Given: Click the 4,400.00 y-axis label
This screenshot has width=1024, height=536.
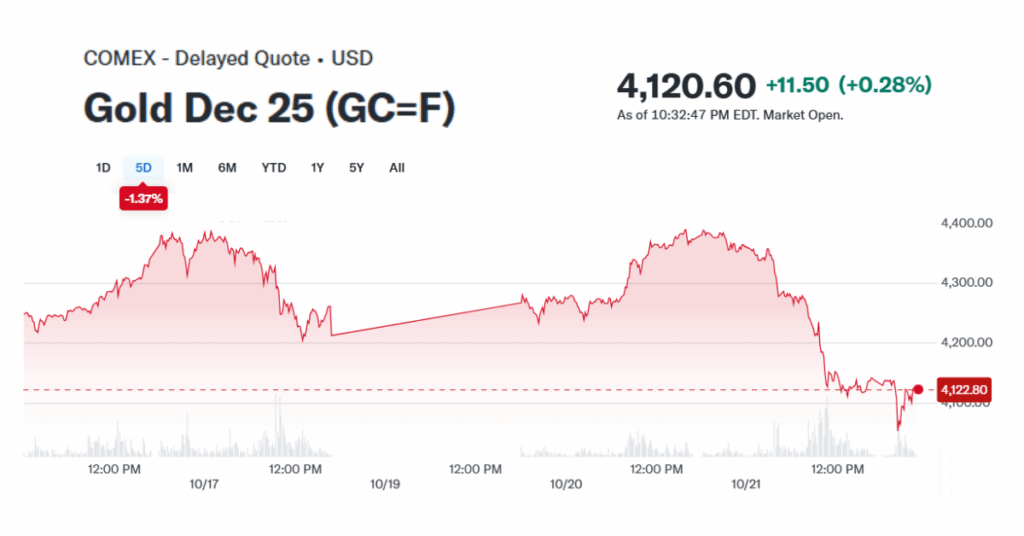Looking at the screenshot, I should pos(967,223).
